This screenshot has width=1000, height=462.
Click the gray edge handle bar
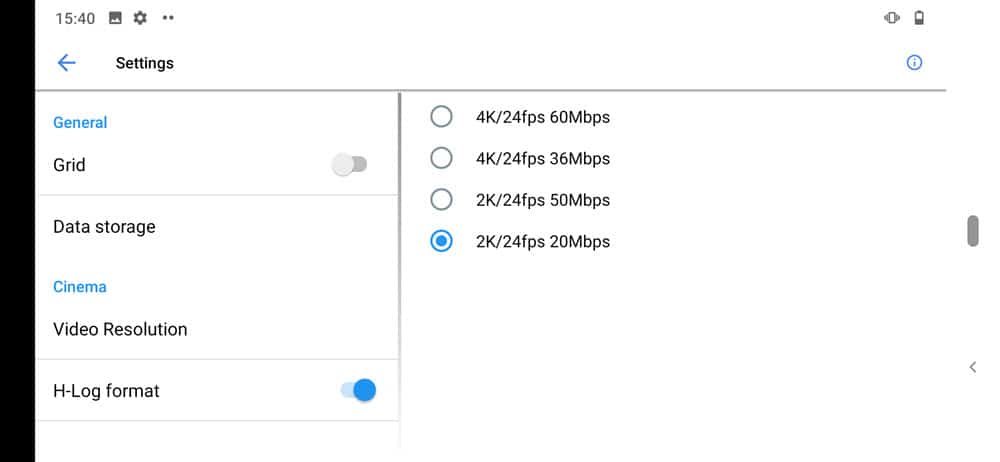pyautogui.click(x=973, y=230)
